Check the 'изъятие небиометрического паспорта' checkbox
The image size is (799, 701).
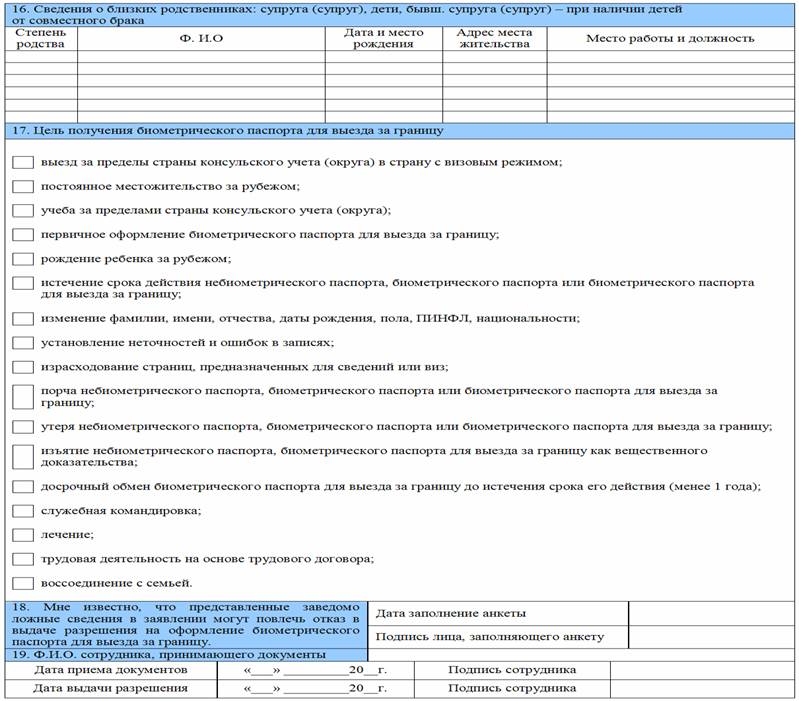click(23, 456)
